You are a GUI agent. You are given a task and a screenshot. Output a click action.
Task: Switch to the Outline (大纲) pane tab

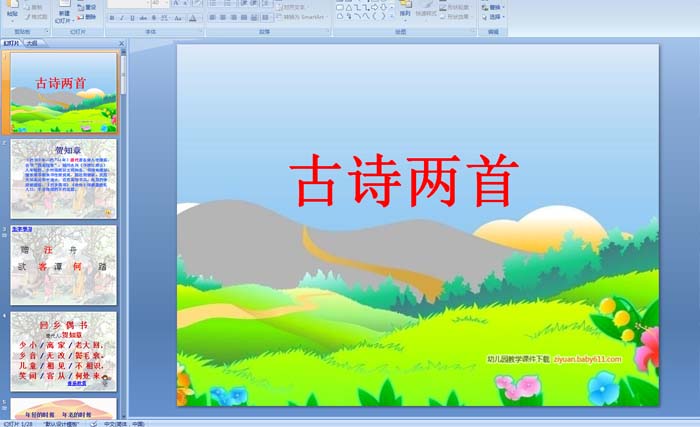32,43
